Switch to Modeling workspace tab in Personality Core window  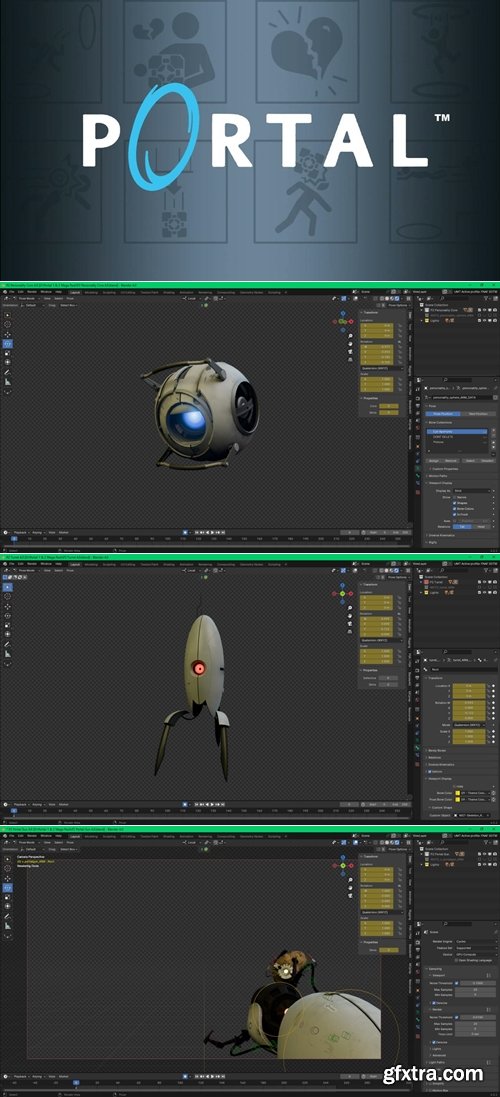[92, 291]
